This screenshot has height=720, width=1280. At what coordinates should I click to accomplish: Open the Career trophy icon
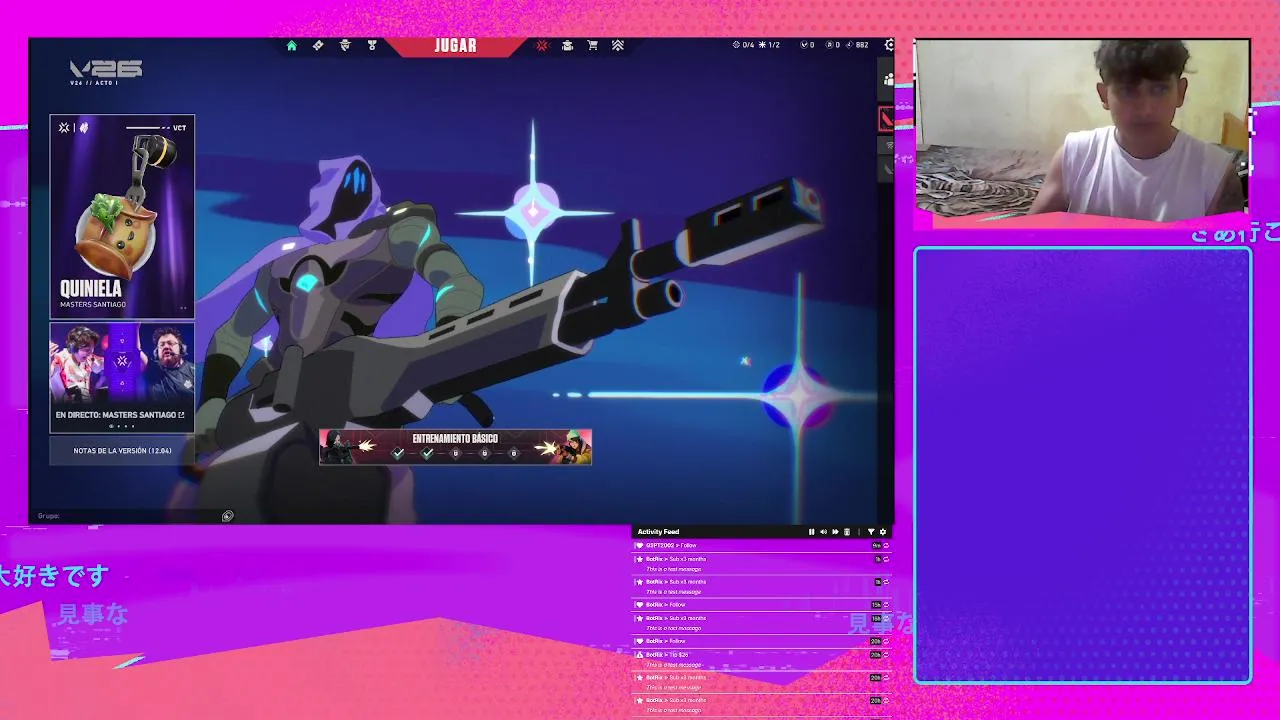pos(372,45)
